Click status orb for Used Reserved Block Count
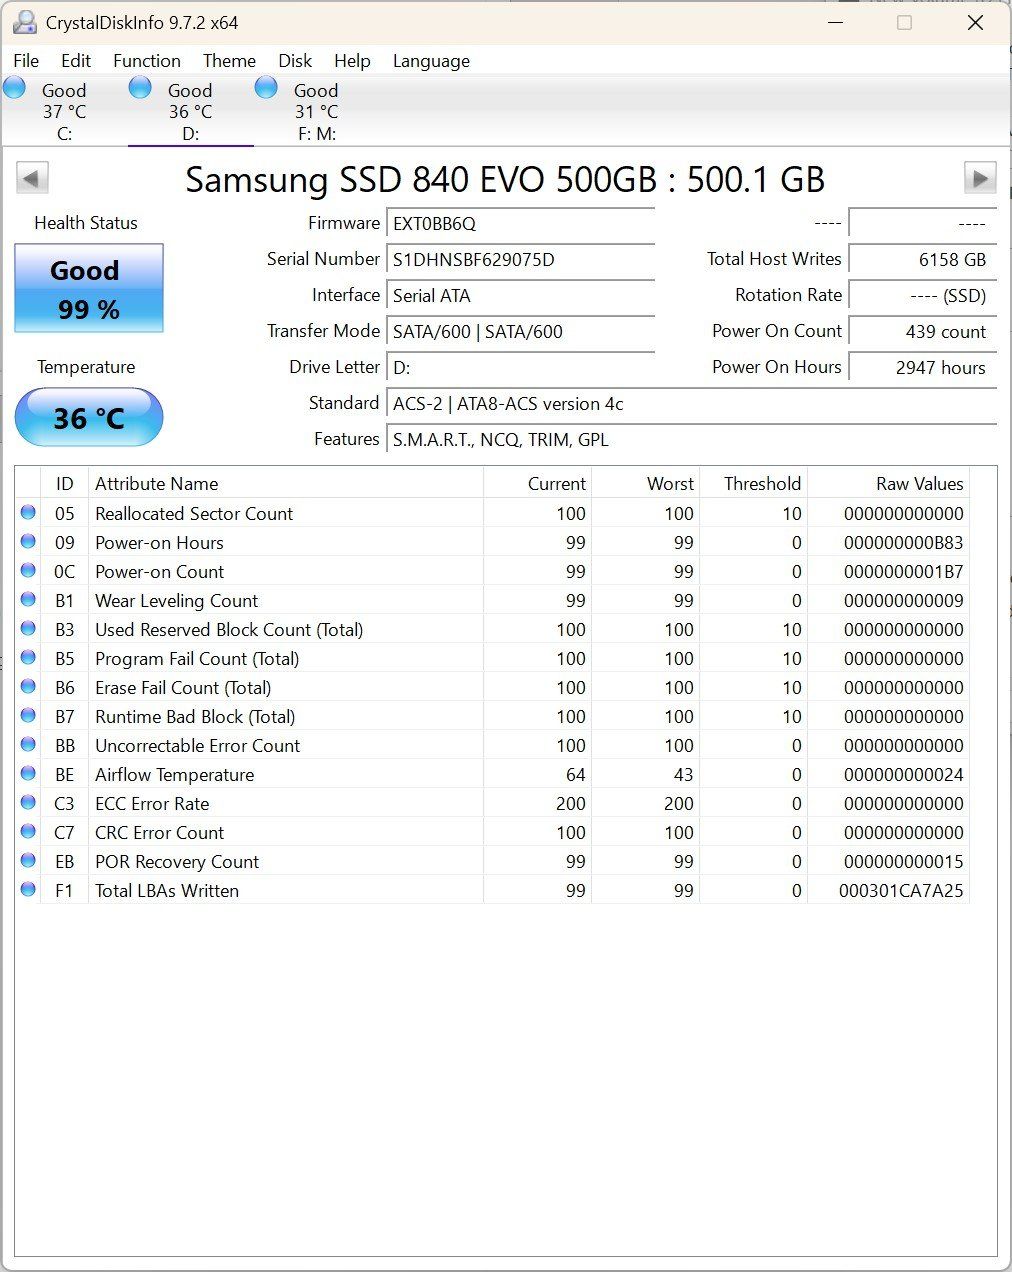This screenshot has height=1272, width=1012. click(28, 629)
